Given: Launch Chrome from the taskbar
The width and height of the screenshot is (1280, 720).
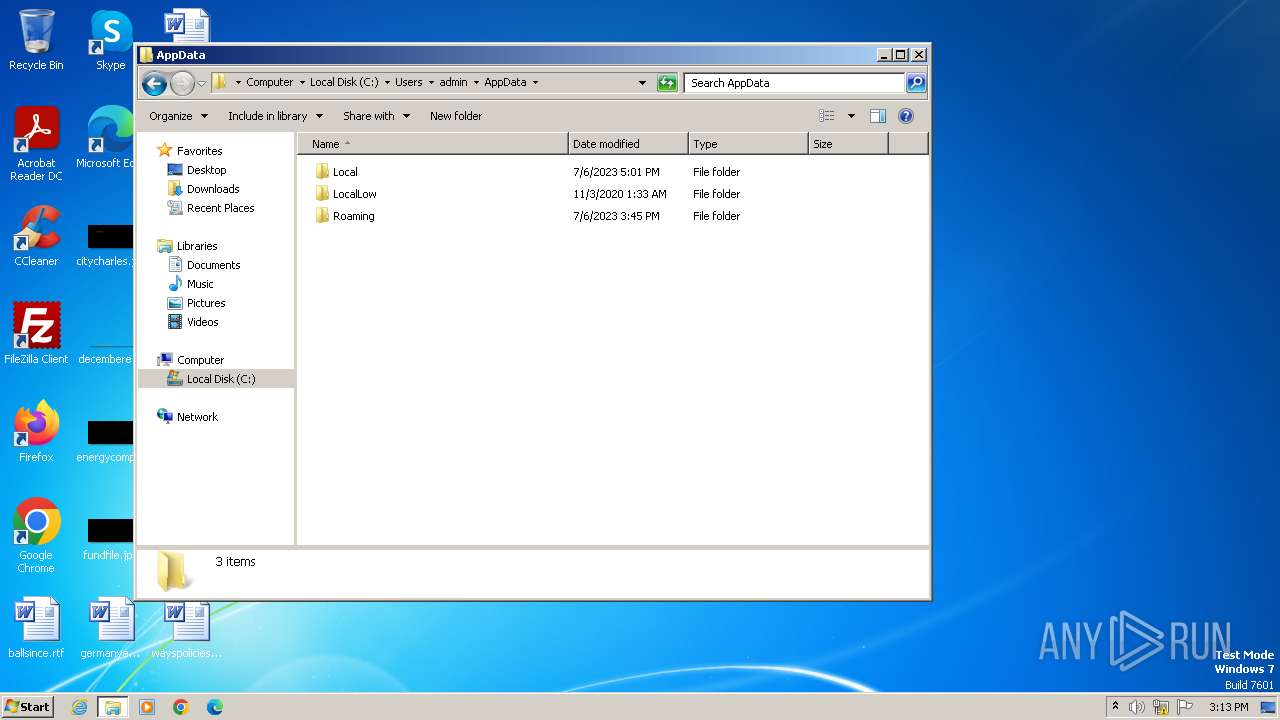Looking at the screenshot, I should [181, 707].
